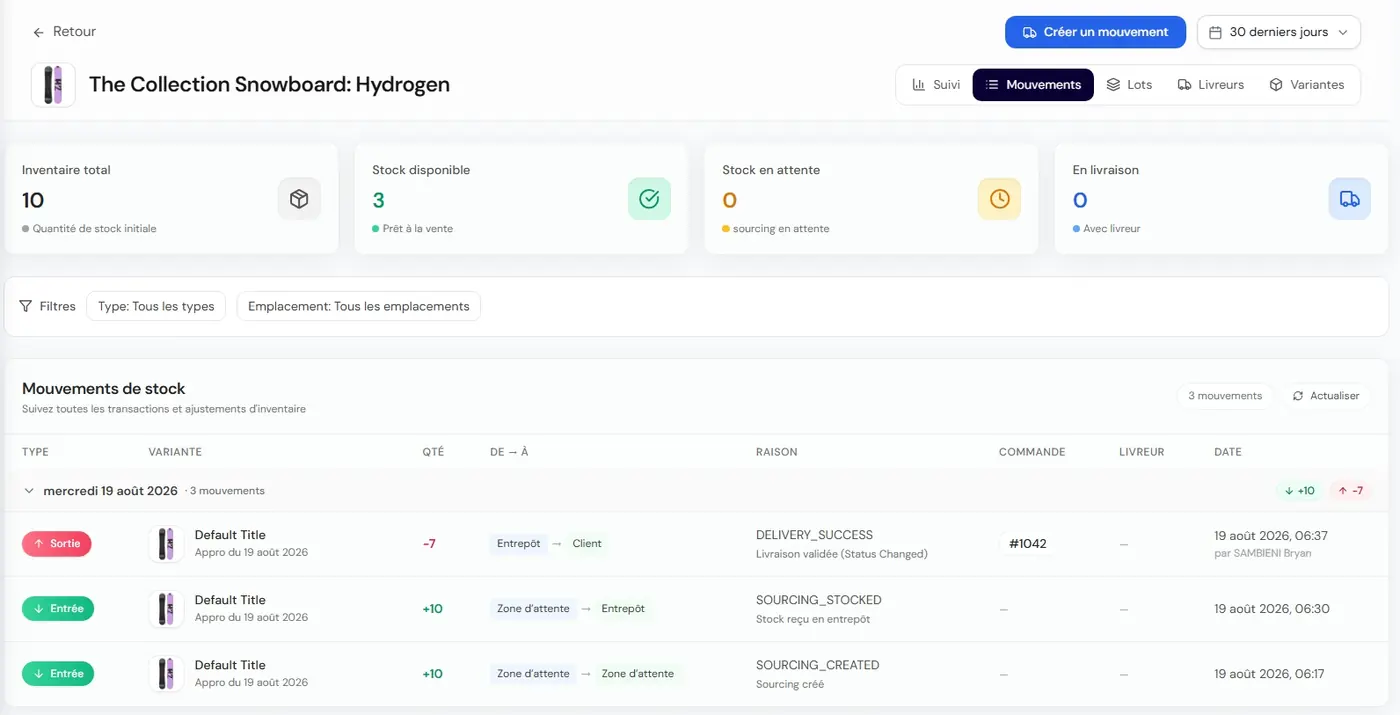The image size is (1400, 715).
Task: Click the box icon in Inventaire total card
Action: tap(299, 199)
